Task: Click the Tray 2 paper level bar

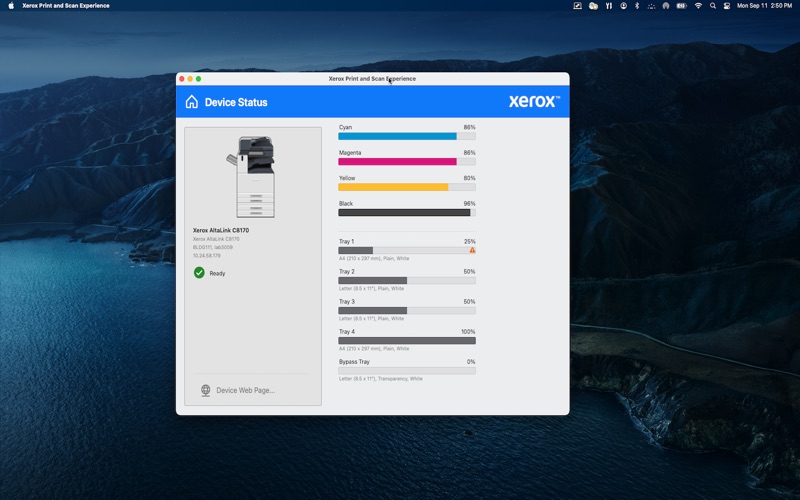Action: click(x=407, y=281)
